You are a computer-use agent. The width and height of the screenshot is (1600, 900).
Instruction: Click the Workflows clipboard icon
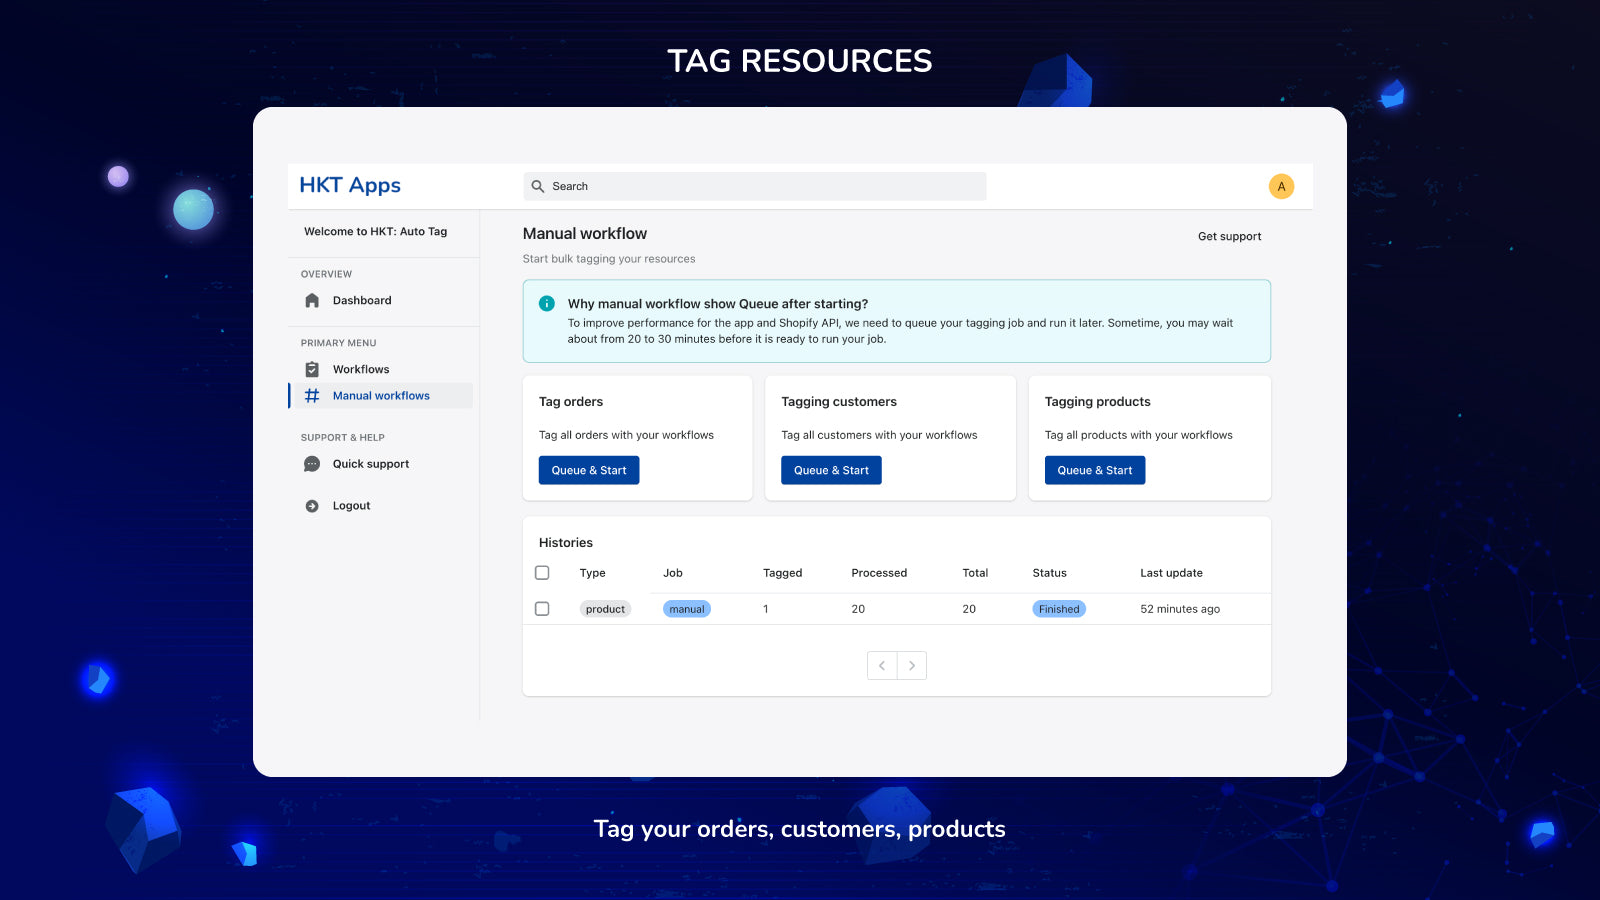311,369
